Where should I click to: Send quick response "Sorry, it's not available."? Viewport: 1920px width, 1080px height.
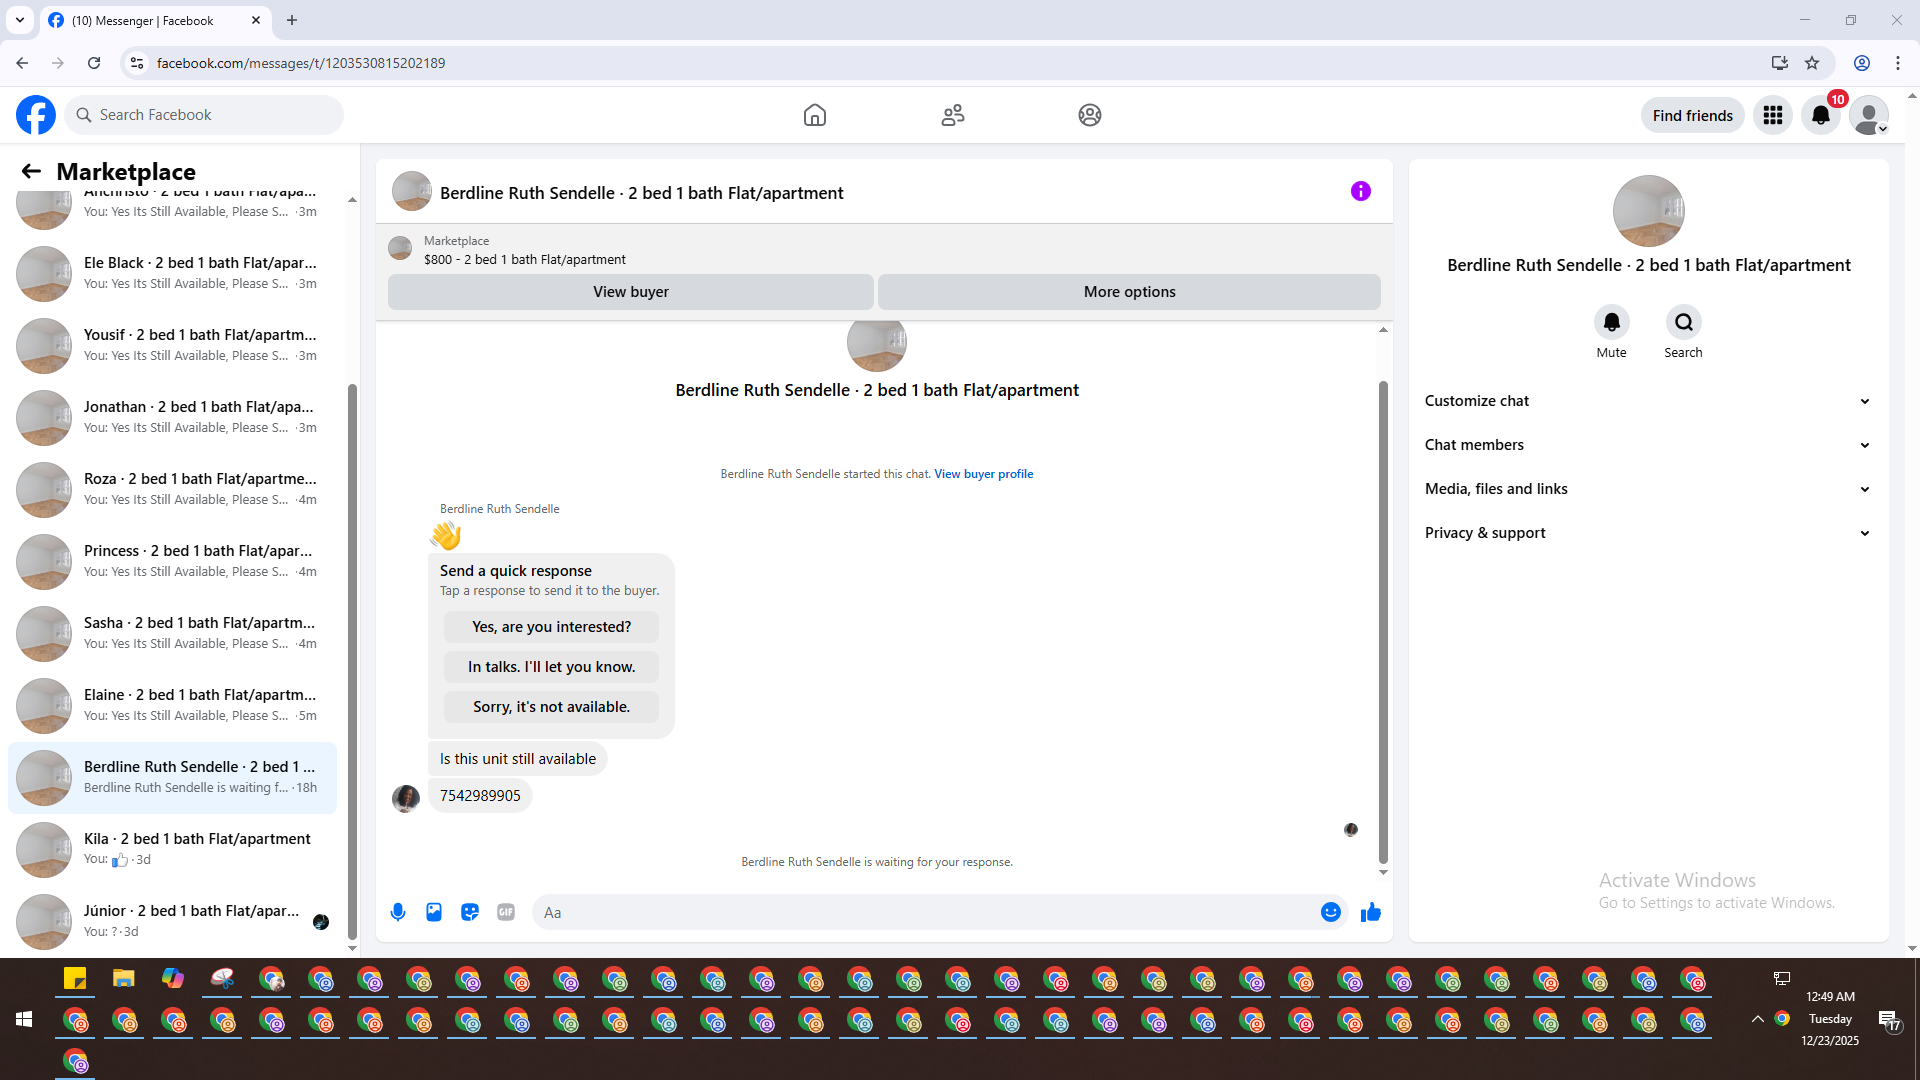551,707
